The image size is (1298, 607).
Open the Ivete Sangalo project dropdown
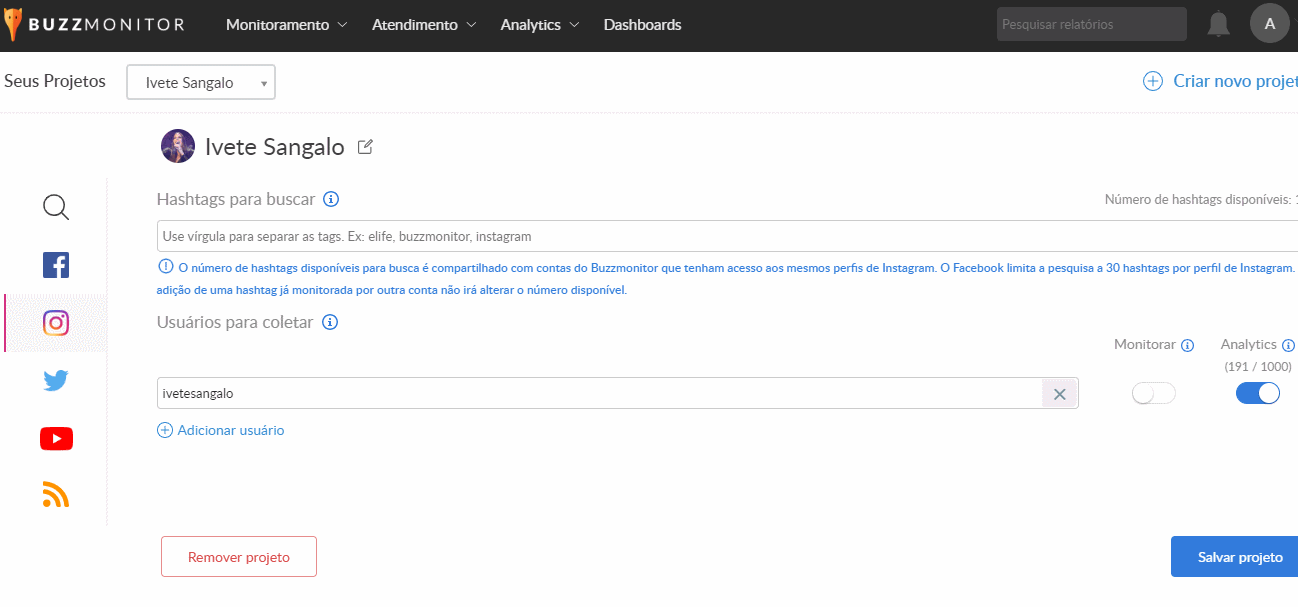(x=201, y=83)
